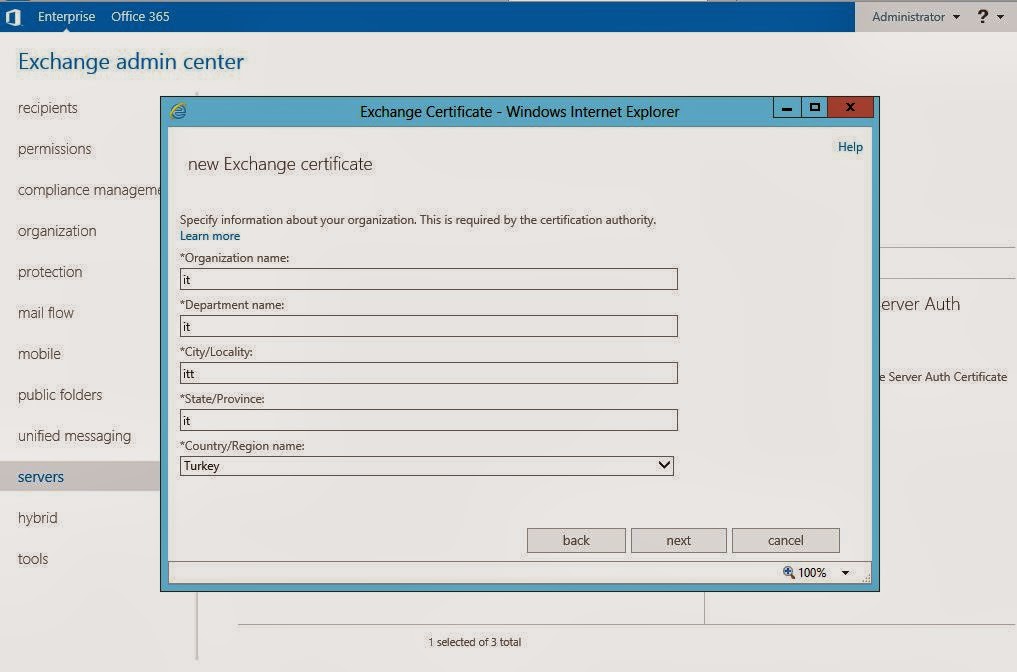Focus the Department name input field
This screenshot has width=1017, height=672.
(x=428, y=326)
